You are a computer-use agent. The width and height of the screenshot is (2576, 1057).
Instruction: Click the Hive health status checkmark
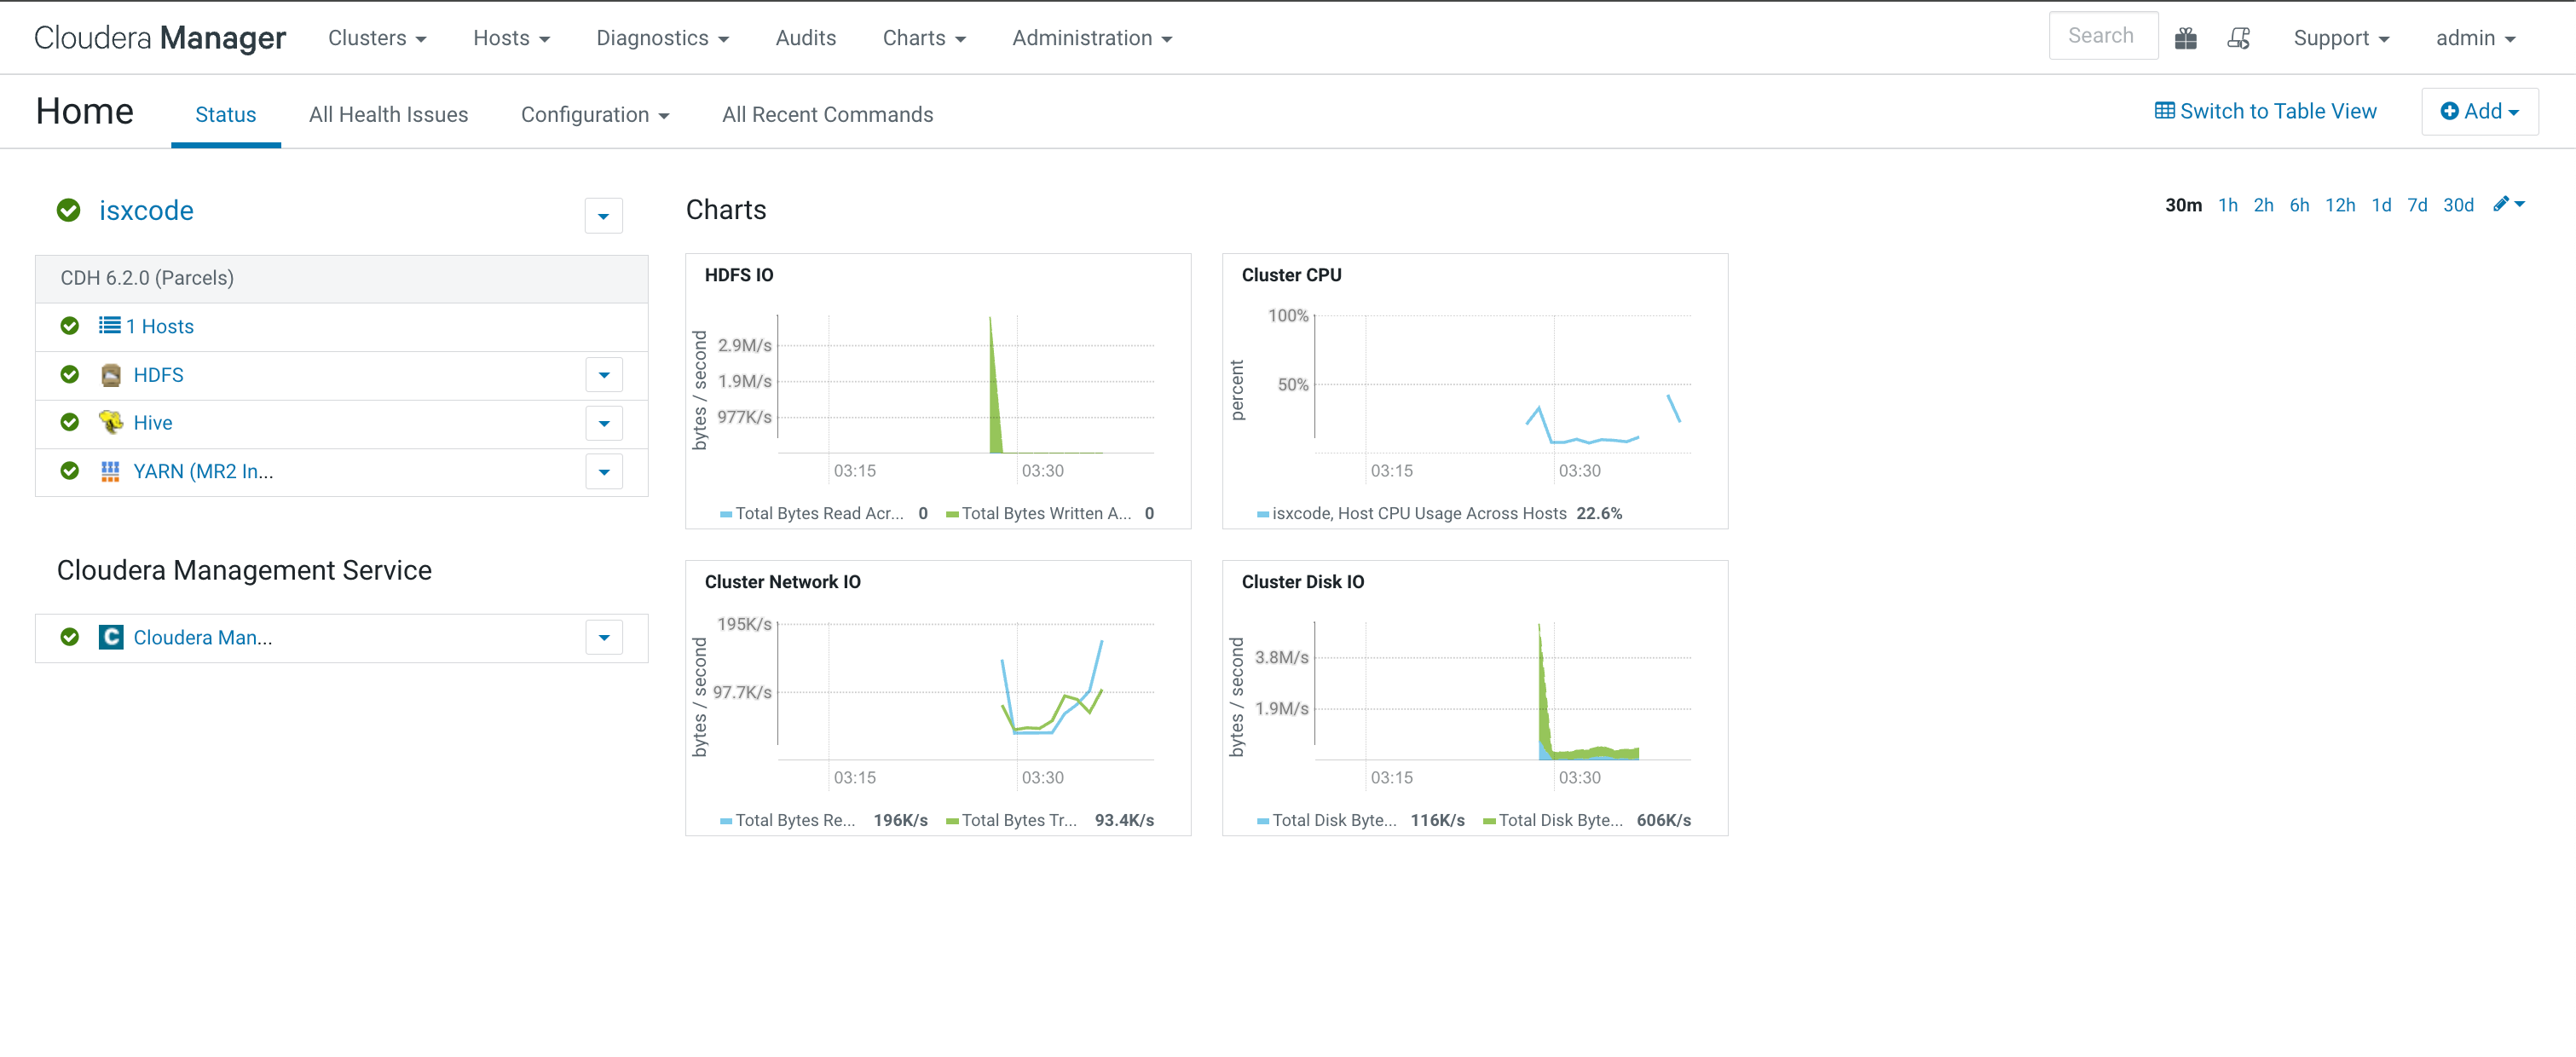point(70,422)
